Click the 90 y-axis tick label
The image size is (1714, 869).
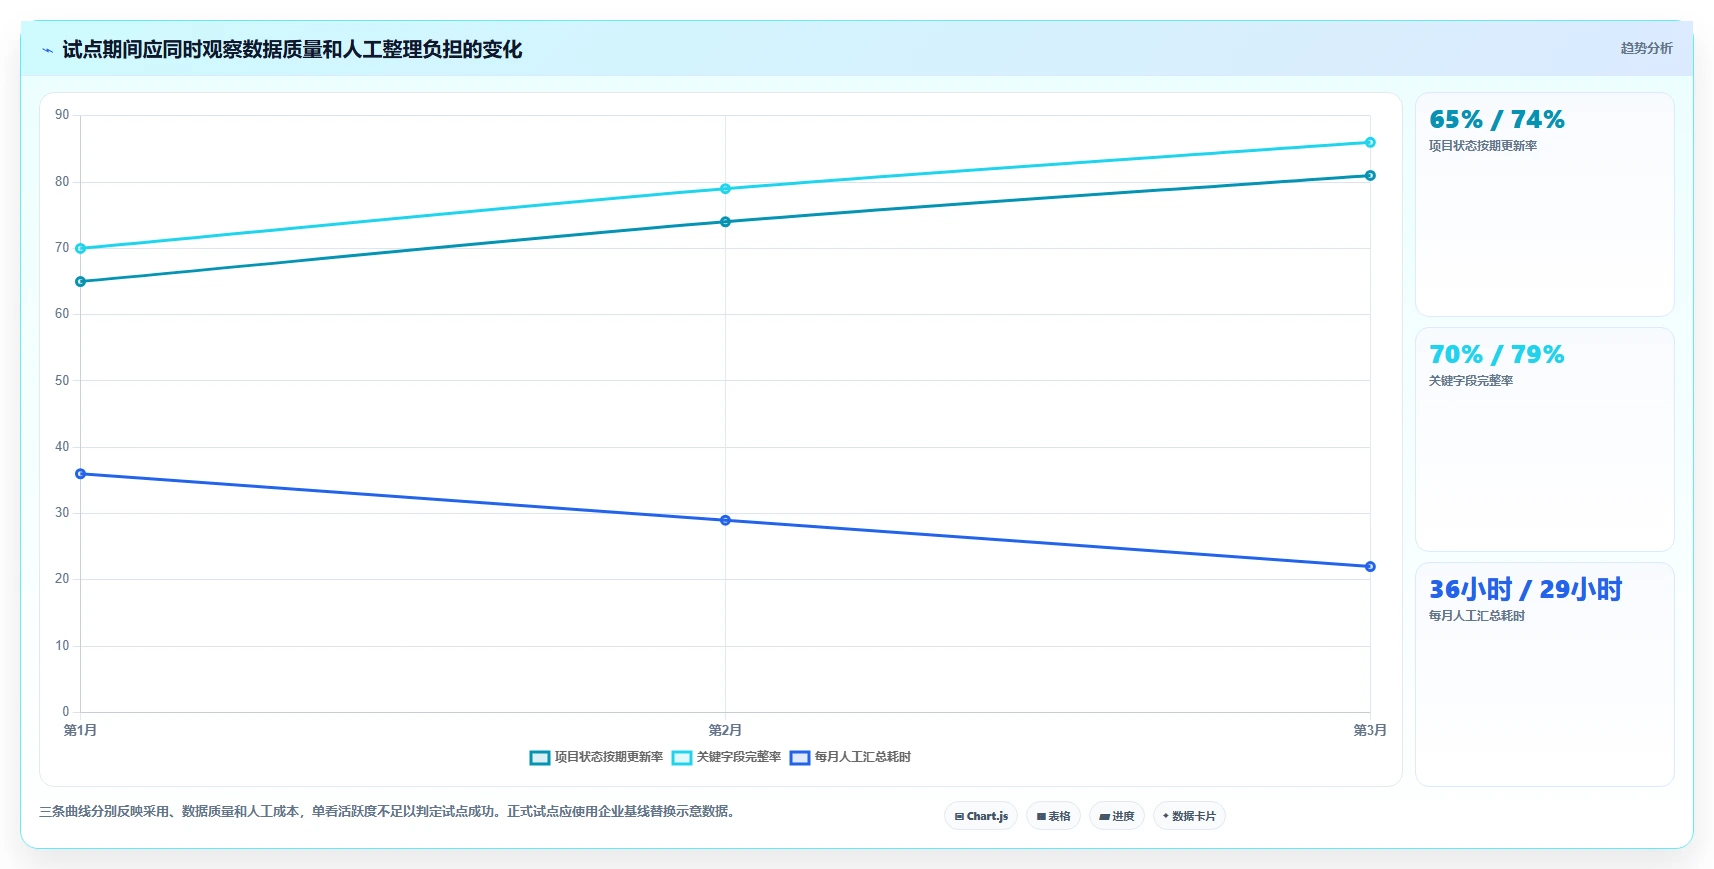[62, 115]
